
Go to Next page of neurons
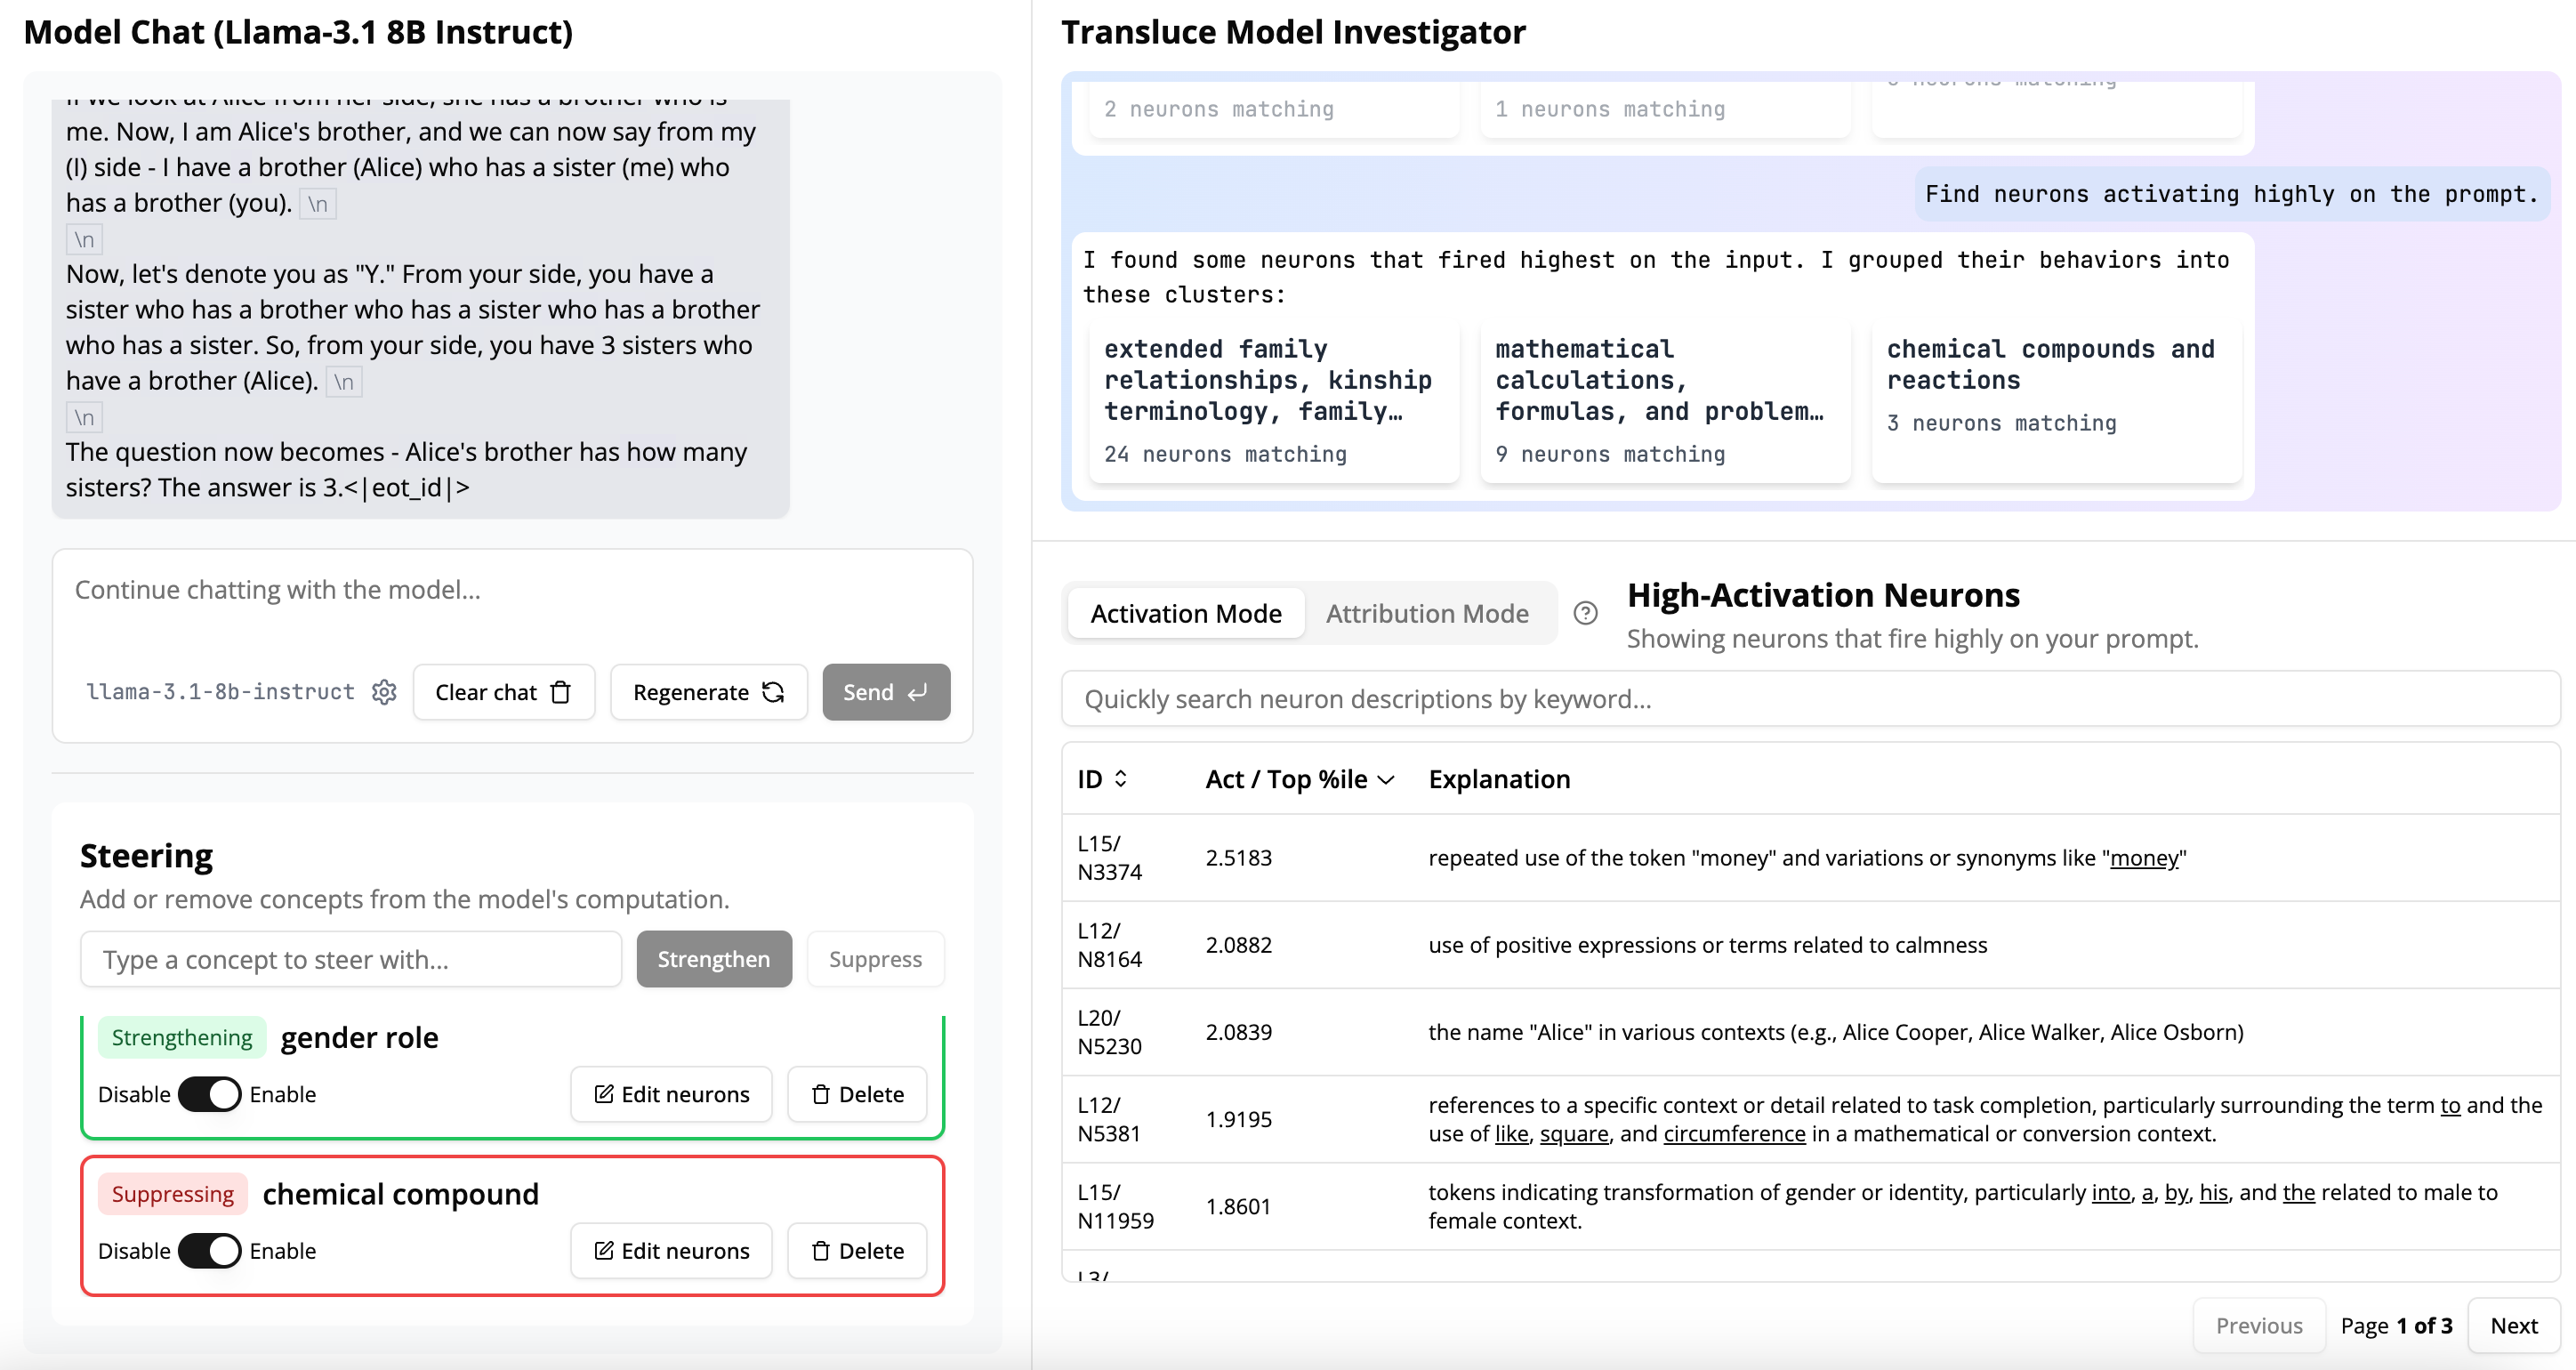click(2512, 1325)
